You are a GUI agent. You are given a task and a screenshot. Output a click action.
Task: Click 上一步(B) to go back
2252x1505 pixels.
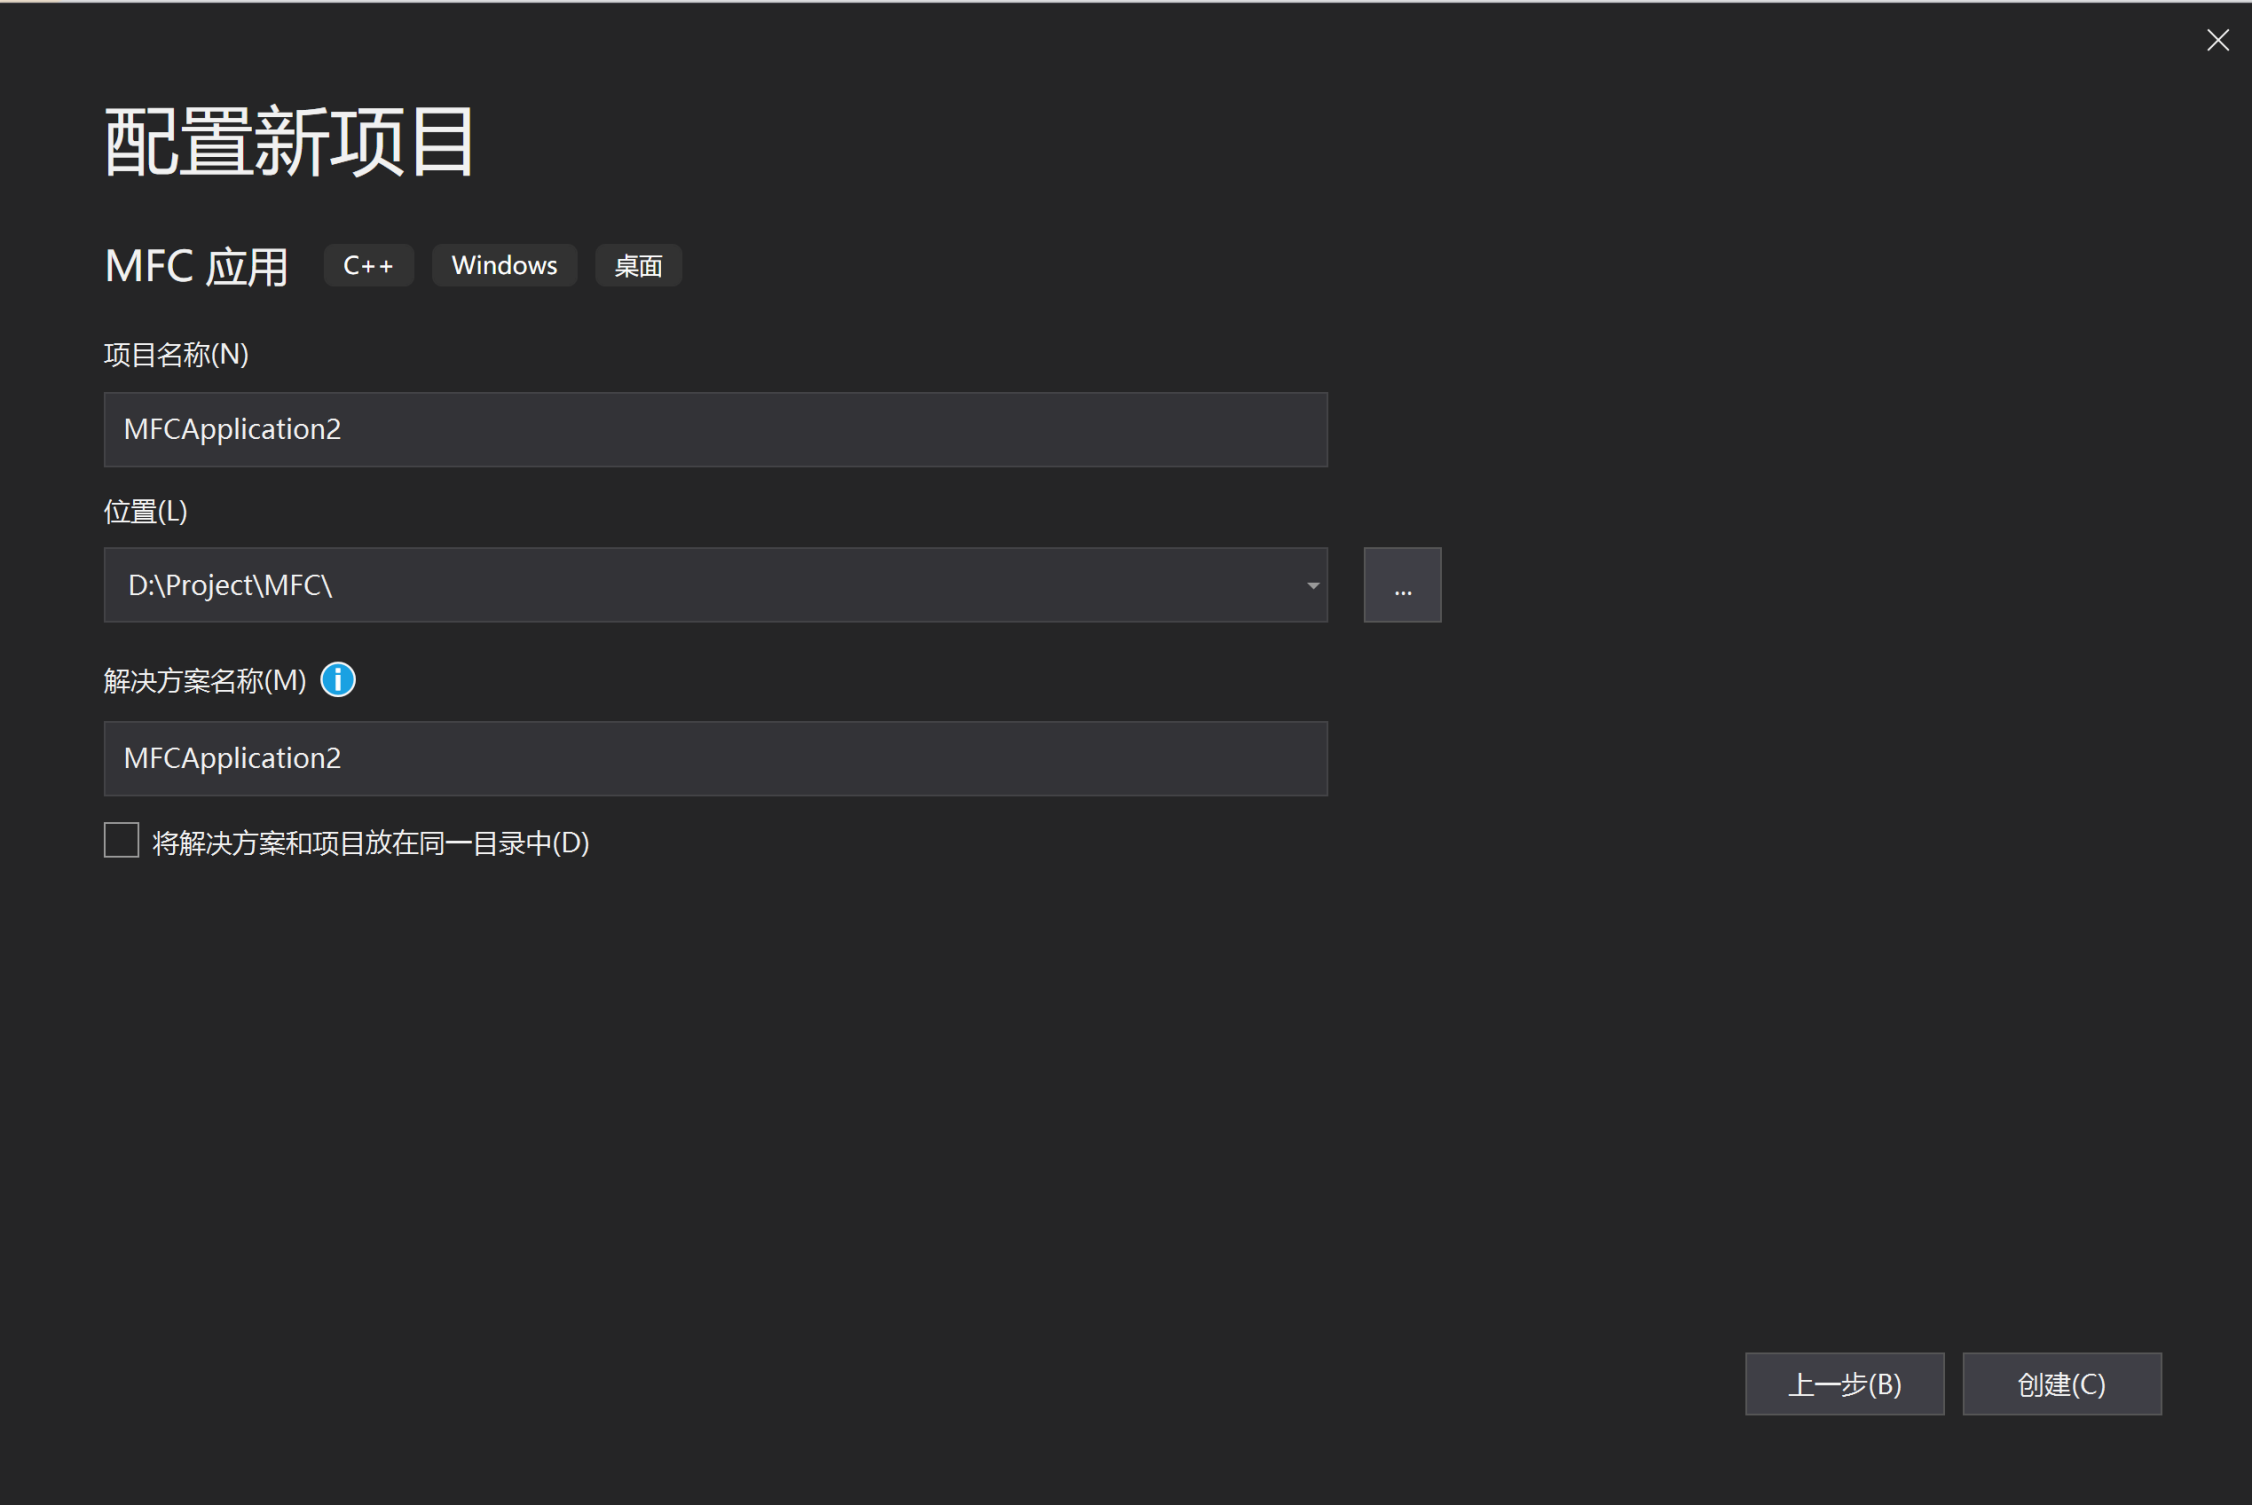[1844, 1383]
